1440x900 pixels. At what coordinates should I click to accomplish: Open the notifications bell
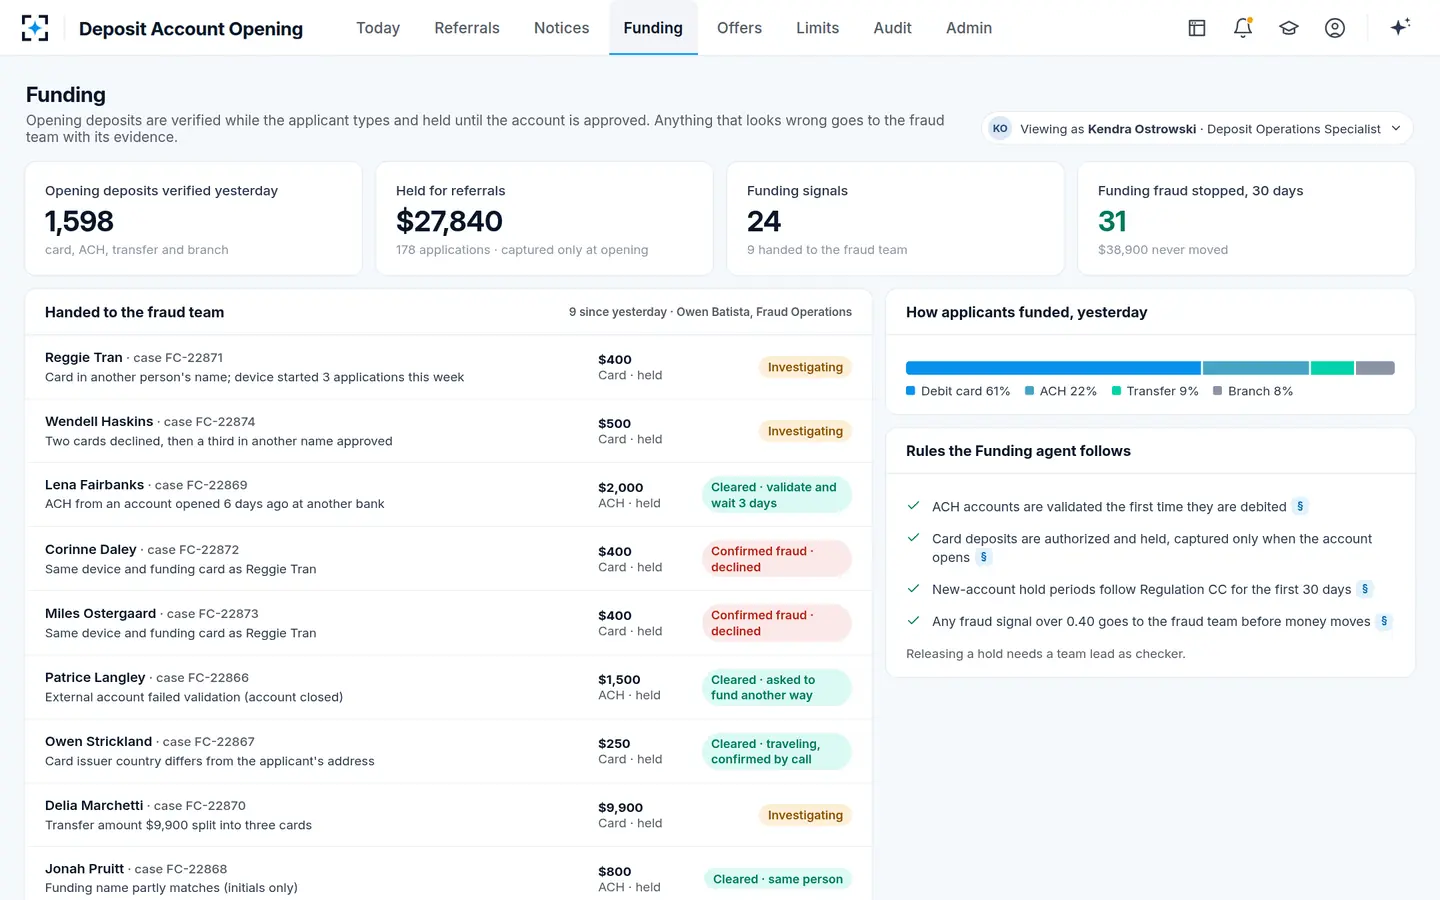[1243, 28]
